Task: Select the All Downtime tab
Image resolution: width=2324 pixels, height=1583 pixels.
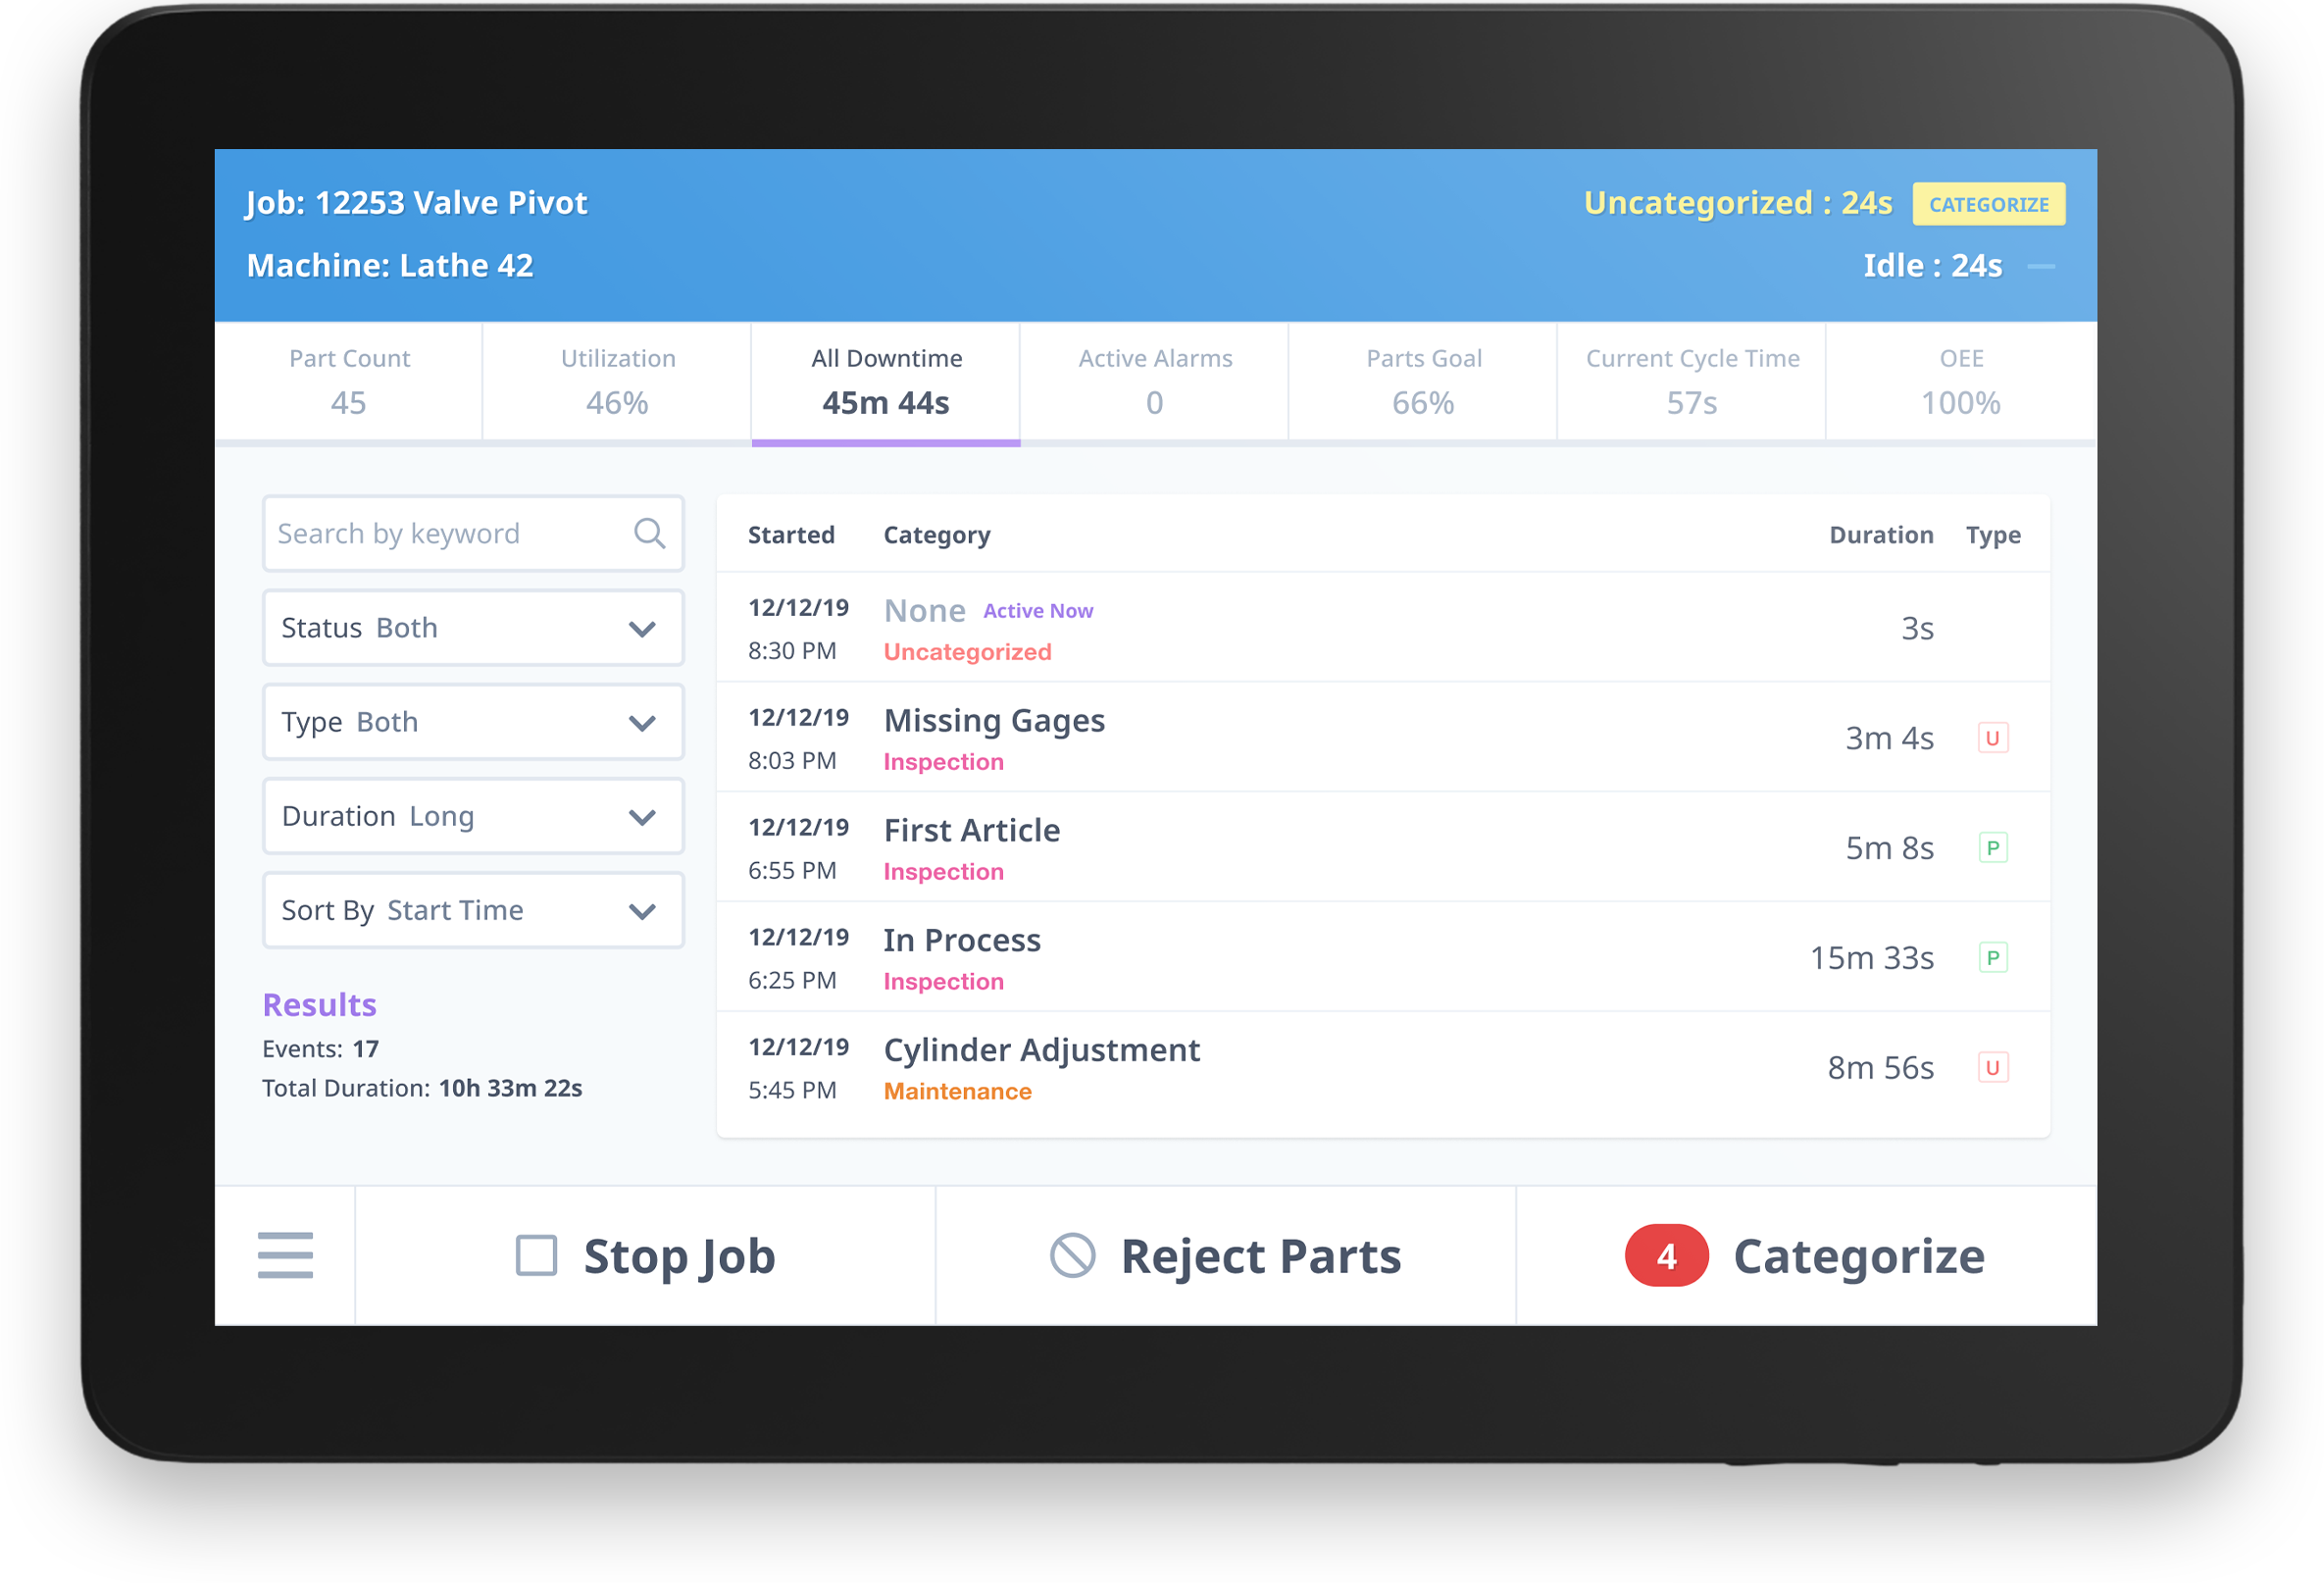Action: [x=884, y=382]
